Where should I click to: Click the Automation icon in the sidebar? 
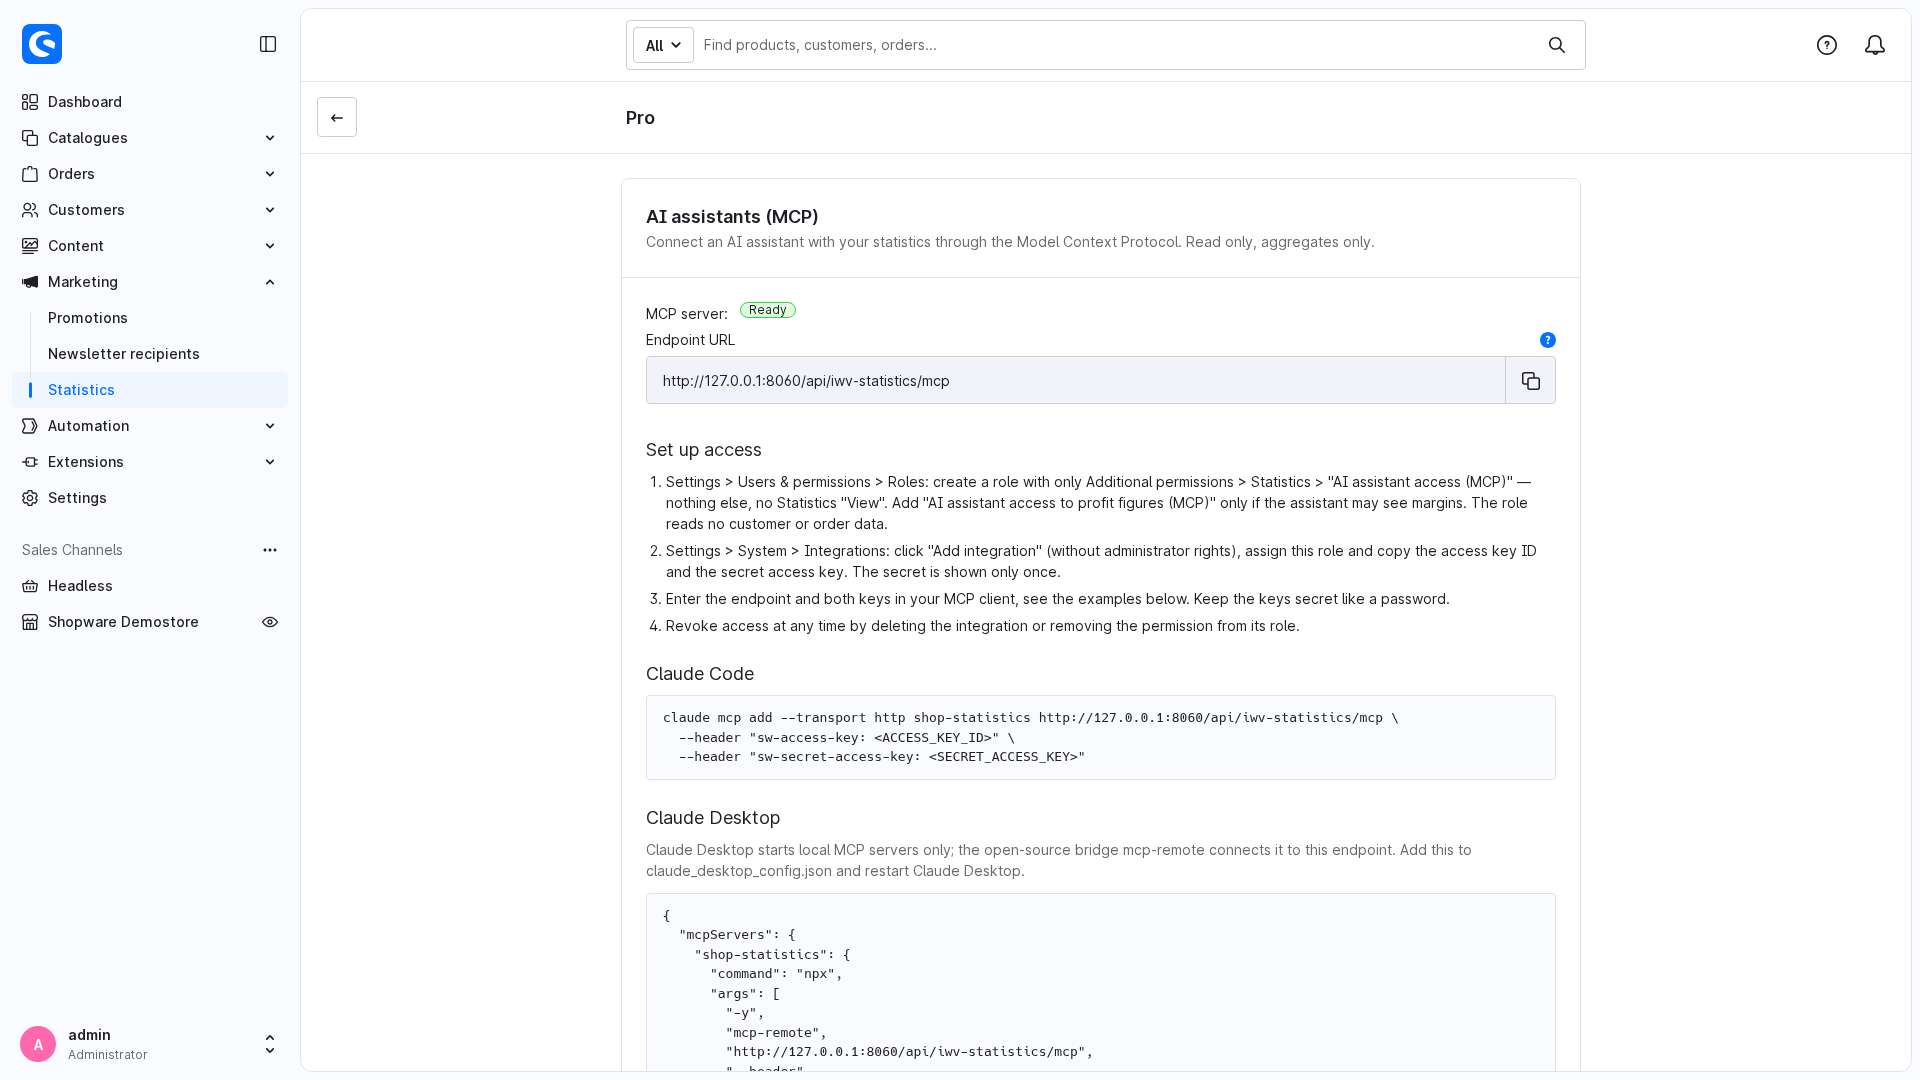(x=30, y=426)
